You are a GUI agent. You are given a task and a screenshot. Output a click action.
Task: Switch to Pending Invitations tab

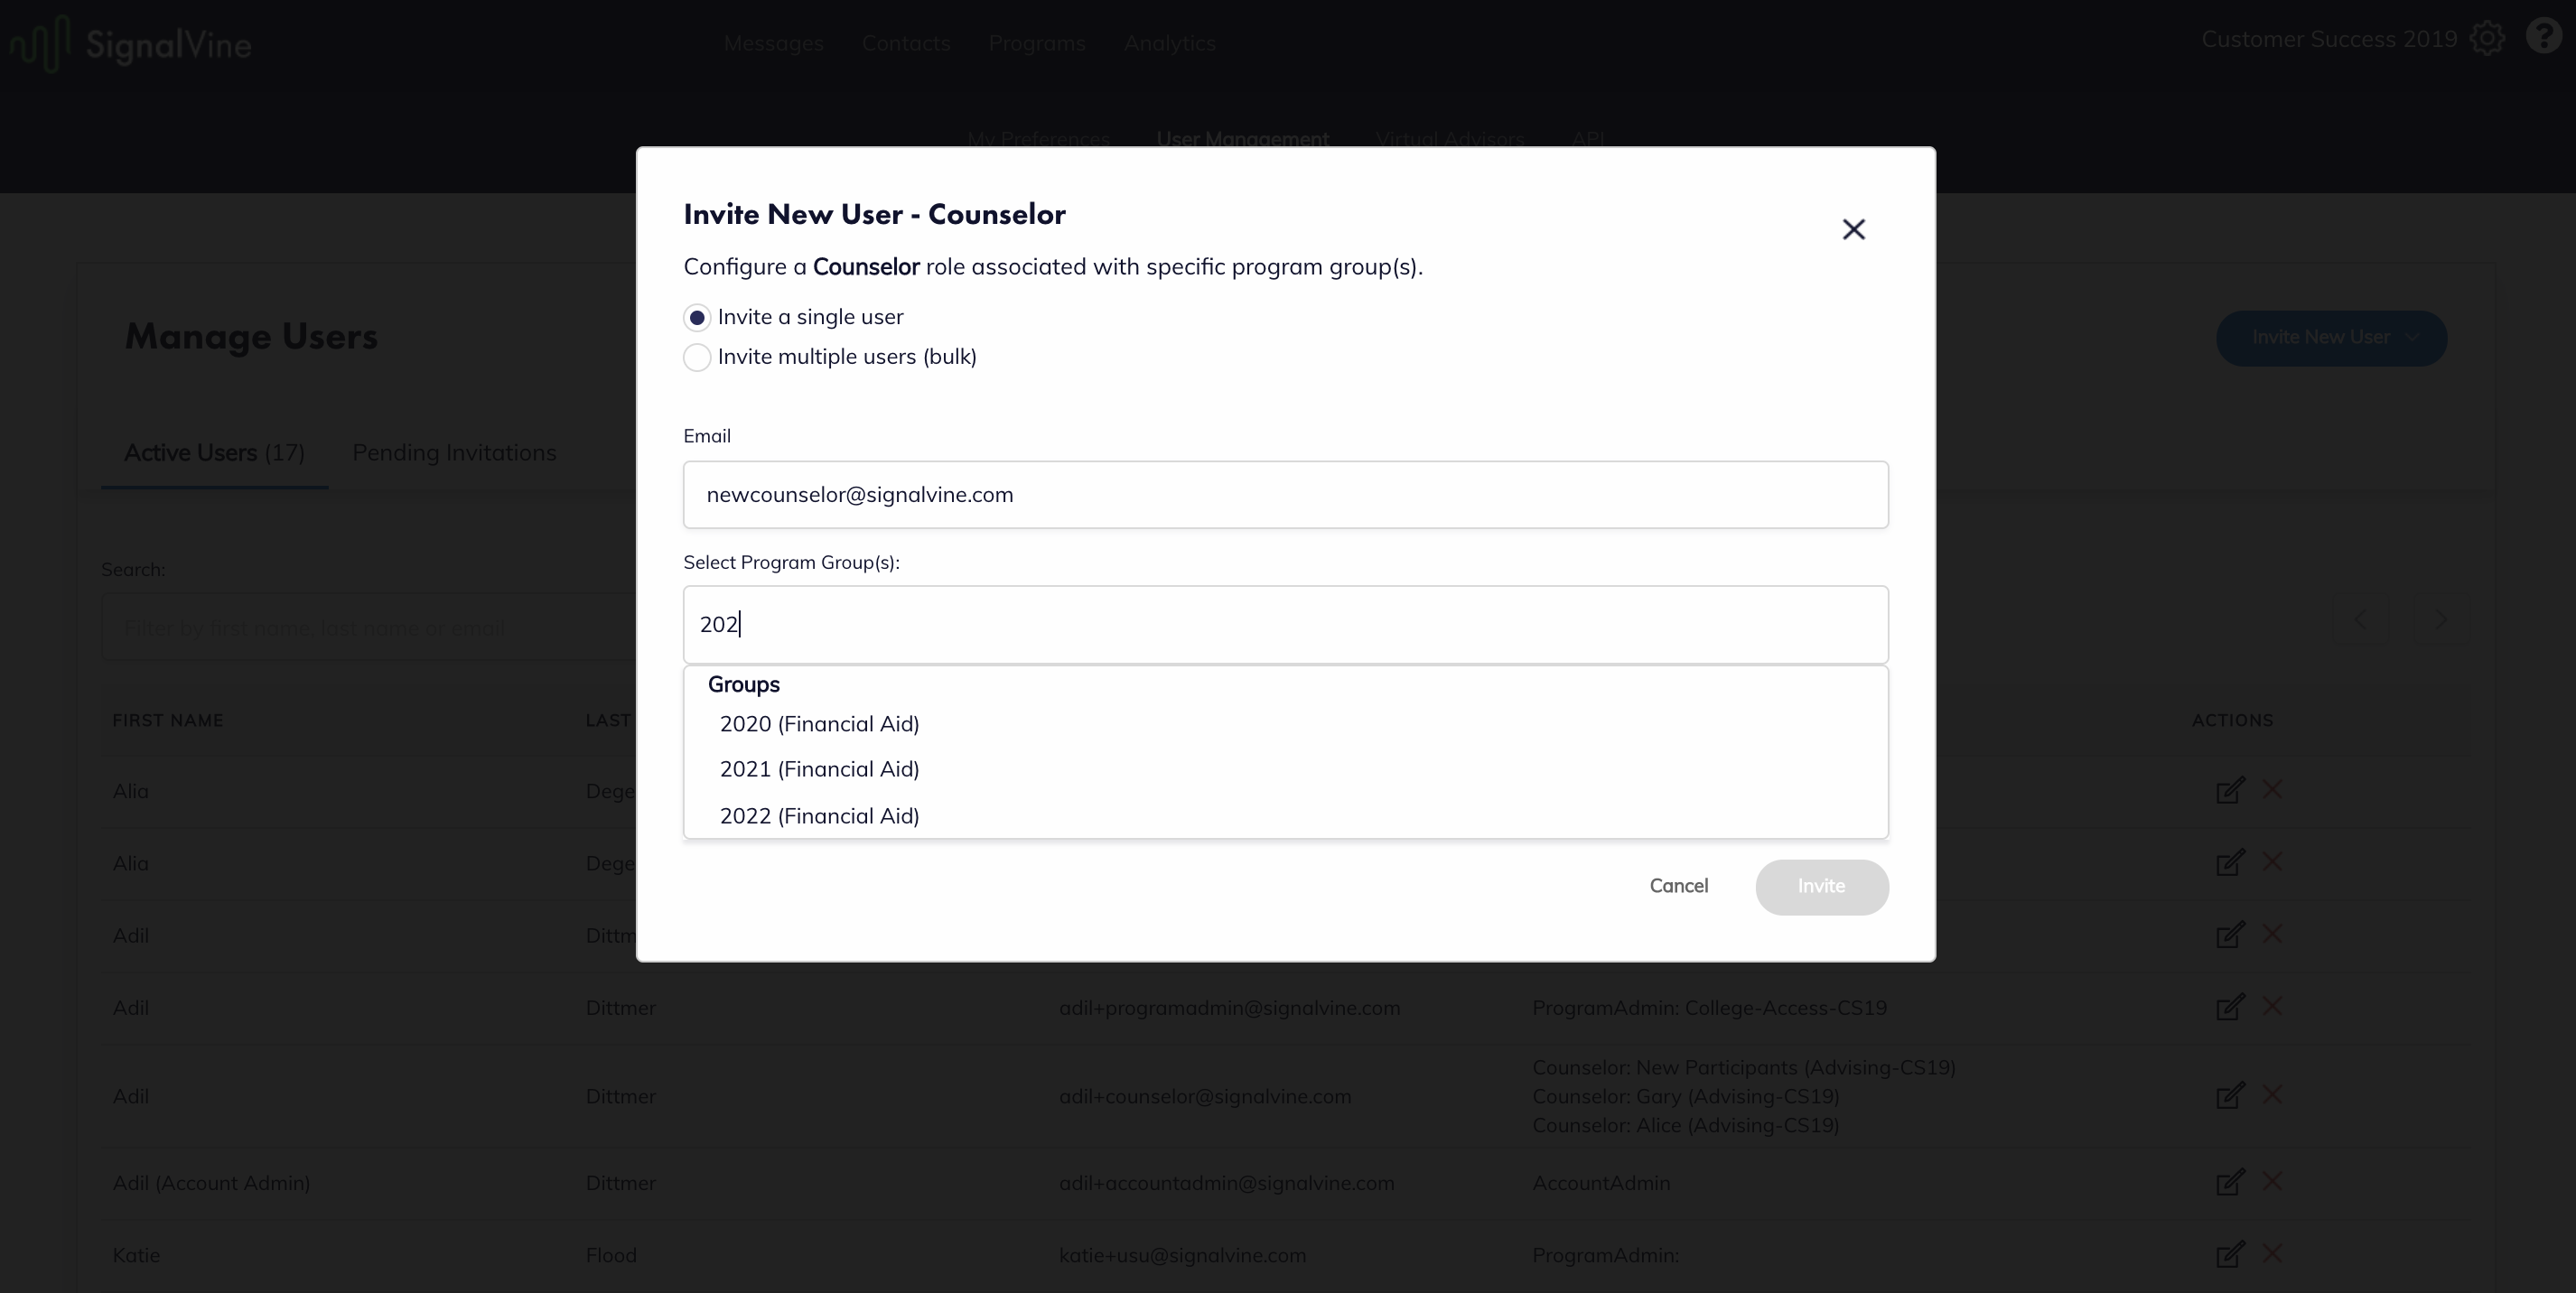coord(454,453)
